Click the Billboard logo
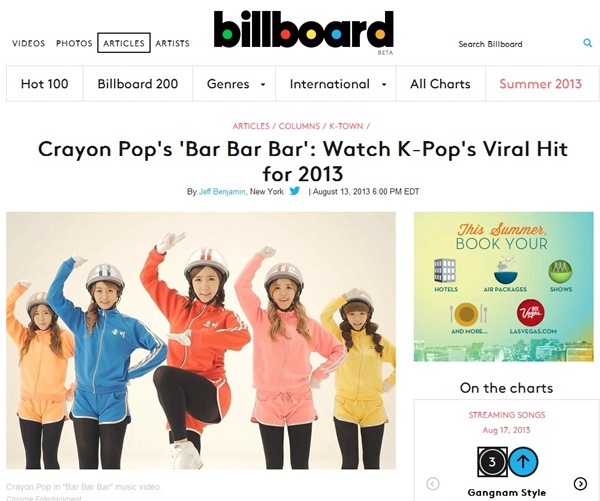600x501 pixels. tap(303, 29)
